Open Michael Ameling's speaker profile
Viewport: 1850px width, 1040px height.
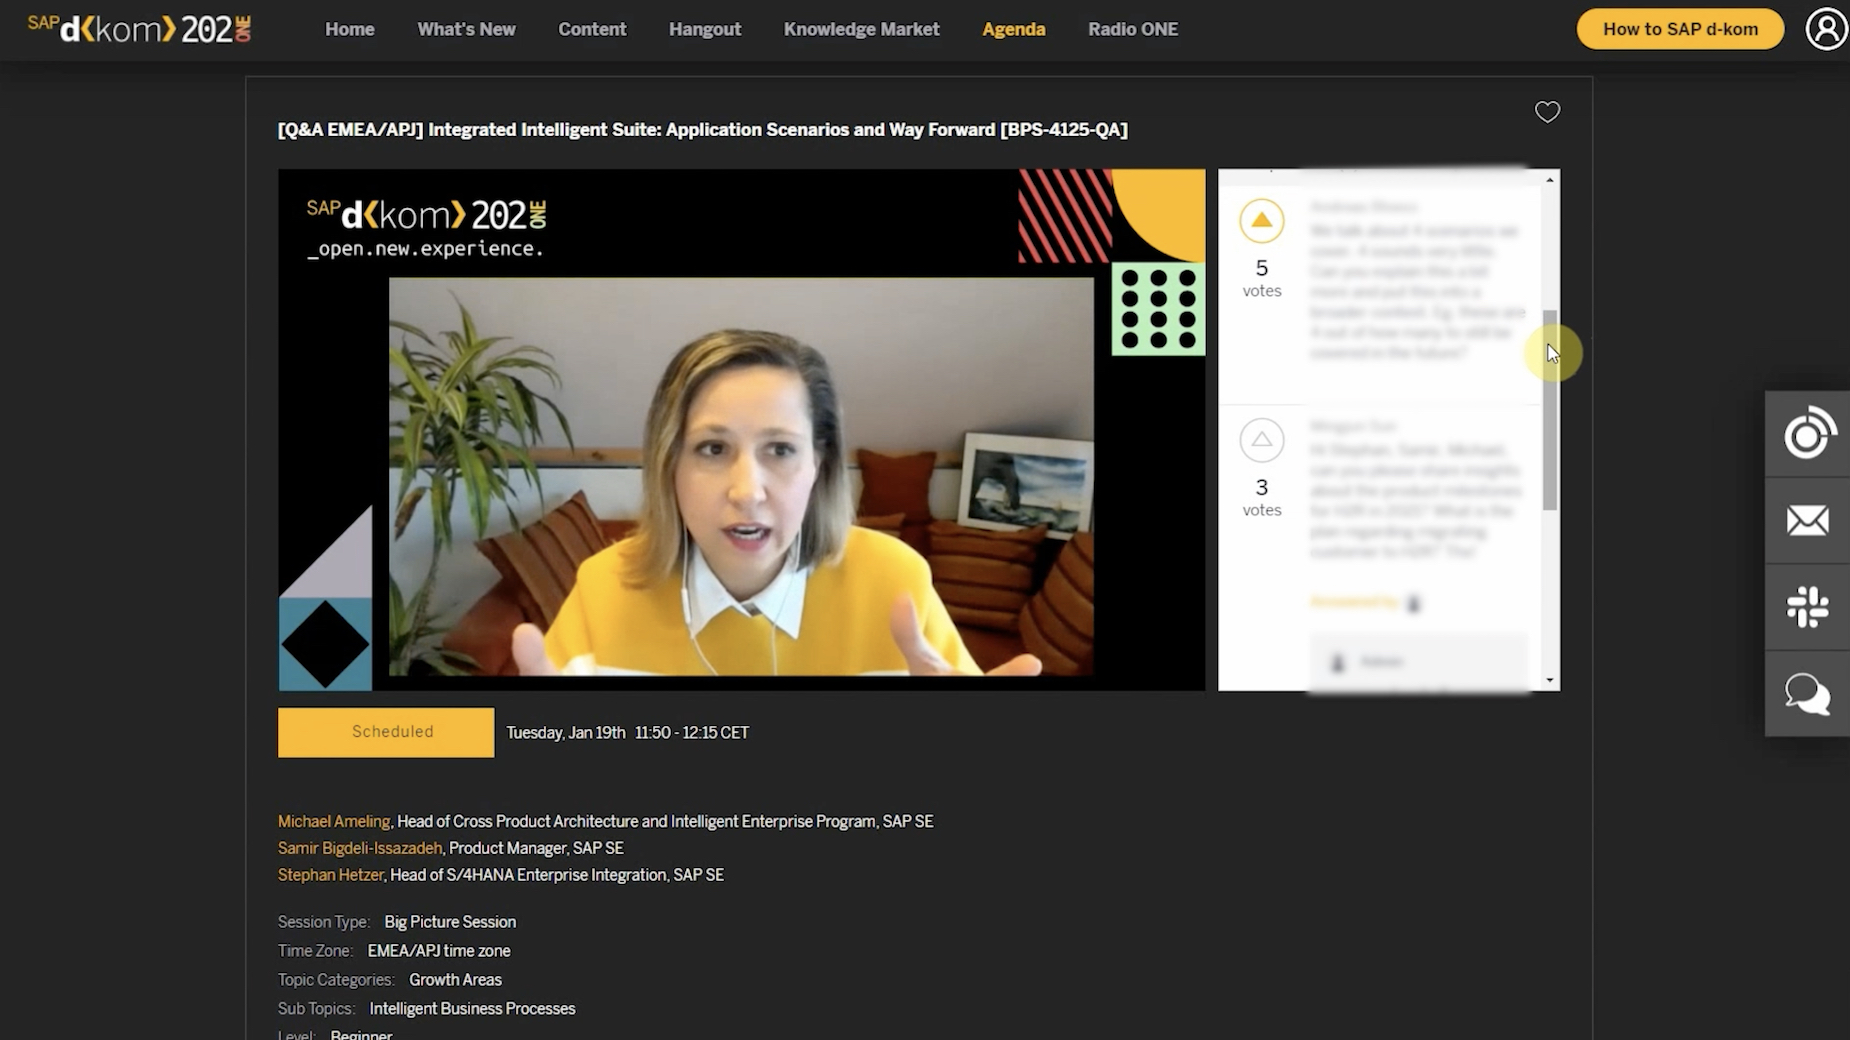pyautogui.click(x=333, y=821)
